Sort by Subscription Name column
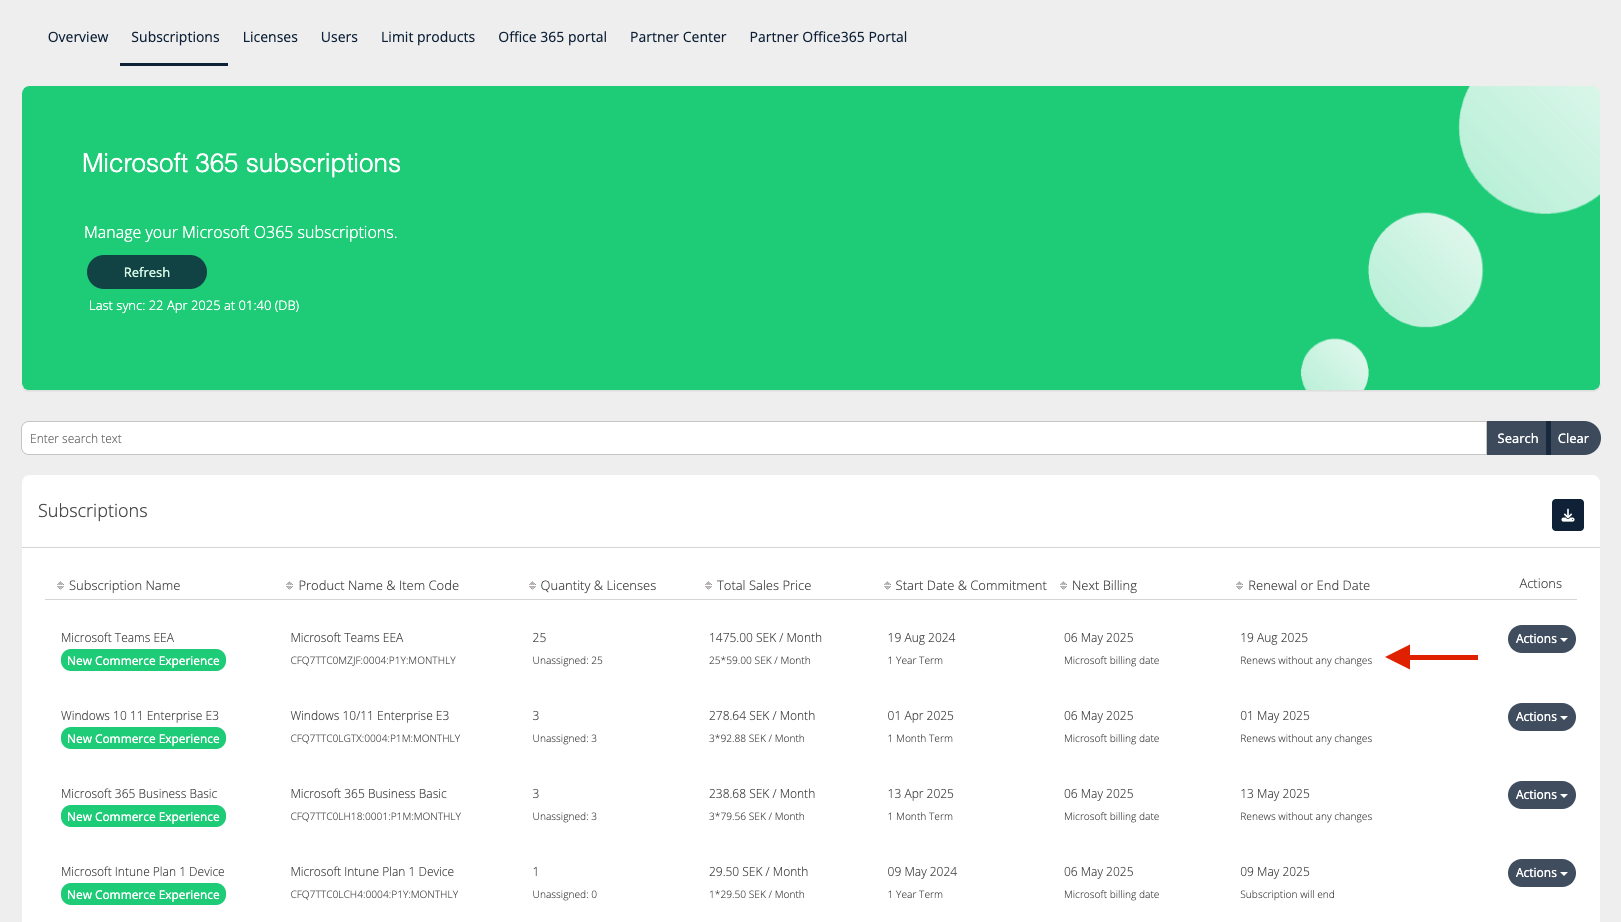Viewport: 1621px width, 922px height. point(123,586)
